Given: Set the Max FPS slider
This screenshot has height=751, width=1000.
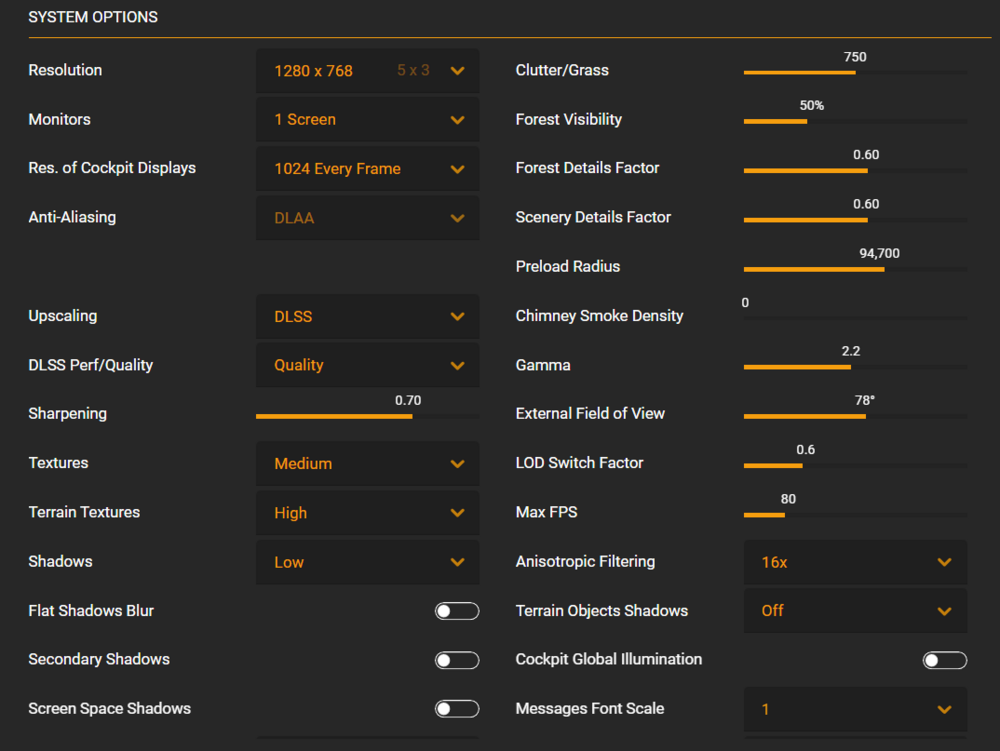Looking at the screenshot, I should (855, 515).
